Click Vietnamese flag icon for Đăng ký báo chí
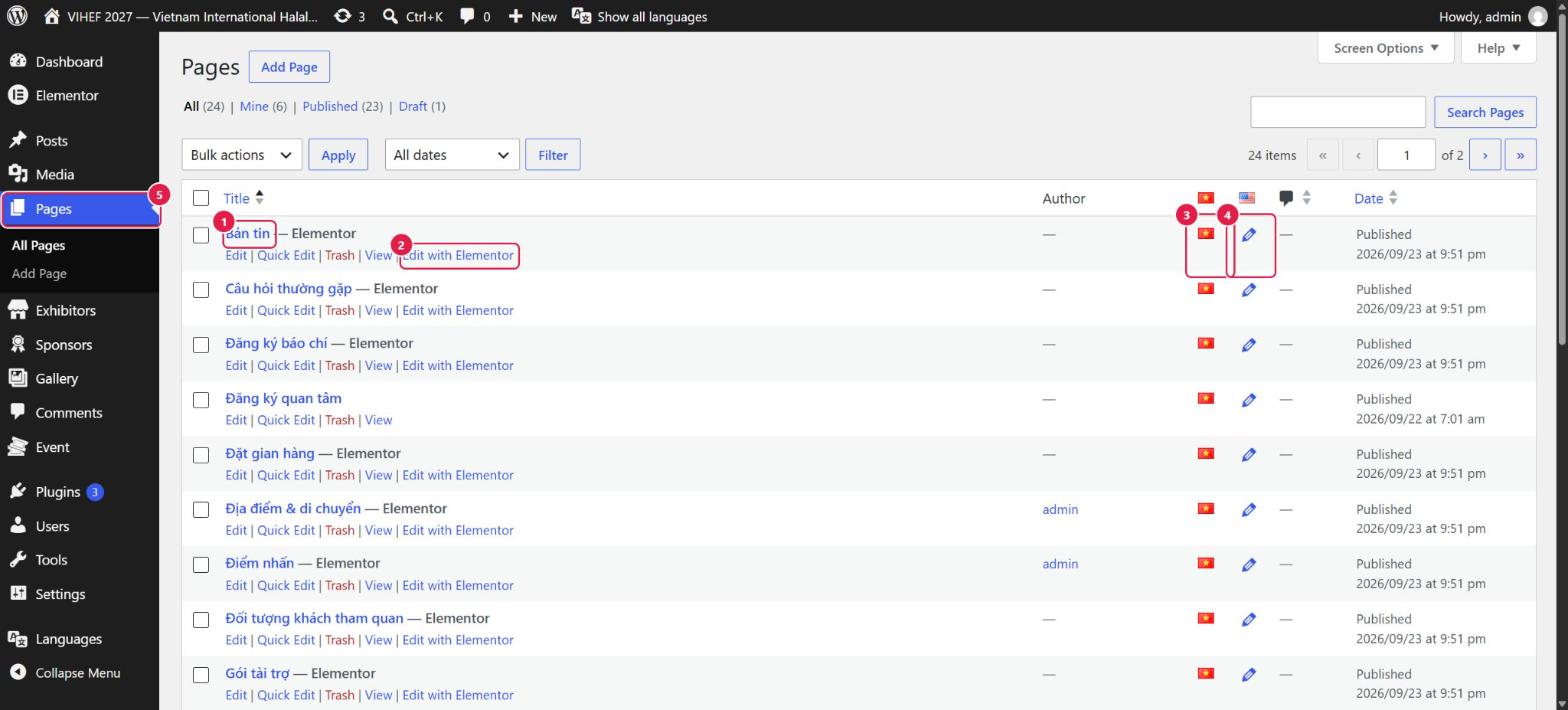Viewport: 1568px width, 710px height. (1206, 343)
